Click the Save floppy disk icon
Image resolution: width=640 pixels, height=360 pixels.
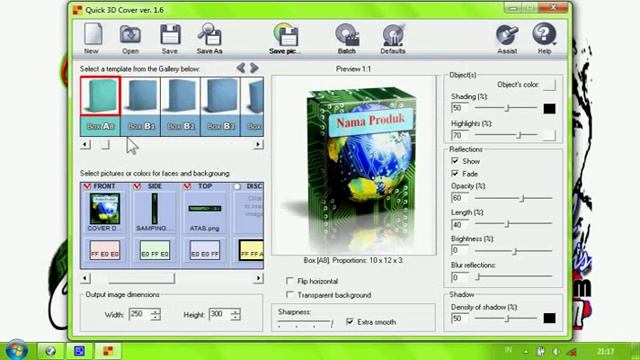[x=170, y=35]
